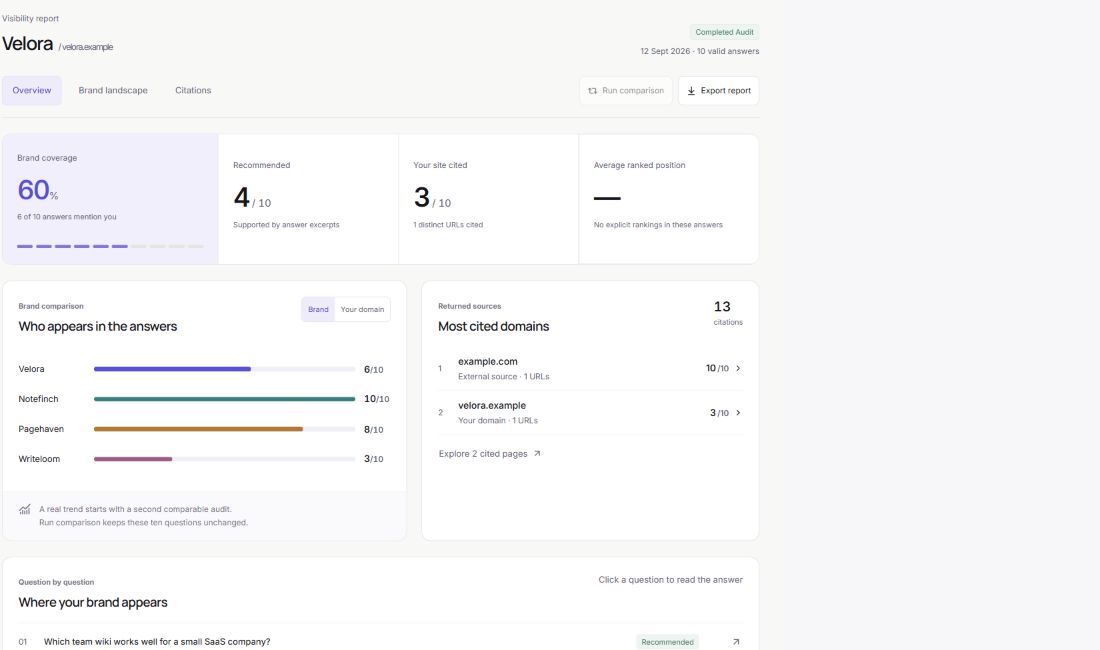1100x650 pixels.
Task: Click Click a question to read the answer
Action: click(670, 580)
